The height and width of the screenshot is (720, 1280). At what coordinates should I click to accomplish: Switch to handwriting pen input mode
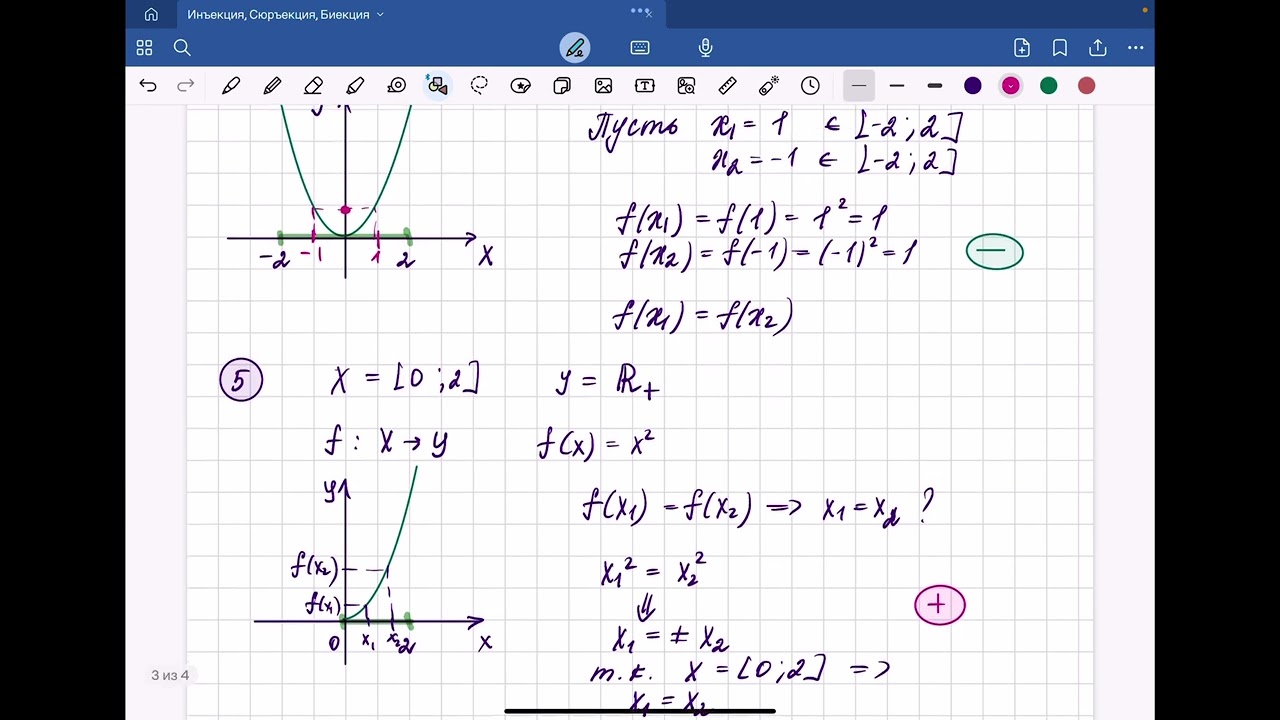[x=575, y=48]
